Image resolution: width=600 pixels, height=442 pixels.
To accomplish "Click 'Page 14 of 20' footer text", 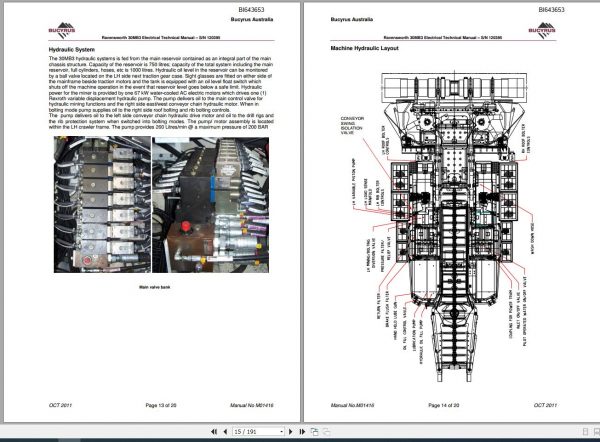I will click(x=443, y=405).
